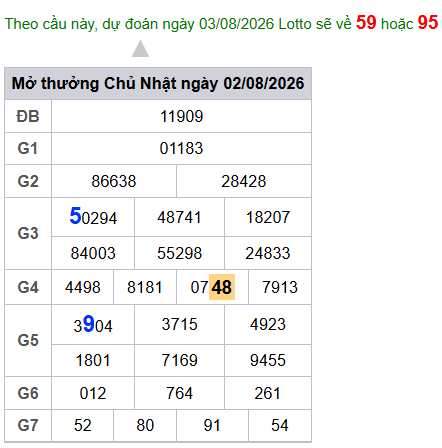Click the G4 number 7913
The width and height of the screenshot is (442, 448).
(280, 287)
